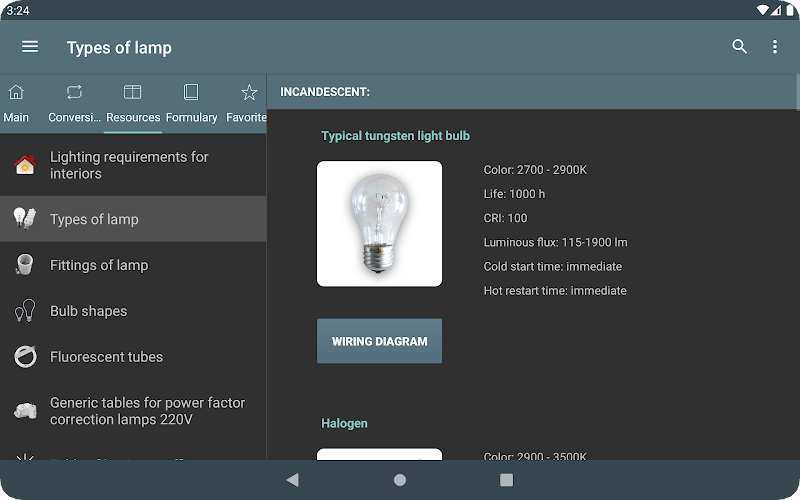Select Types of lamp list item
Viewport: 800px width, 500px height.
click(x=94, y=219)
